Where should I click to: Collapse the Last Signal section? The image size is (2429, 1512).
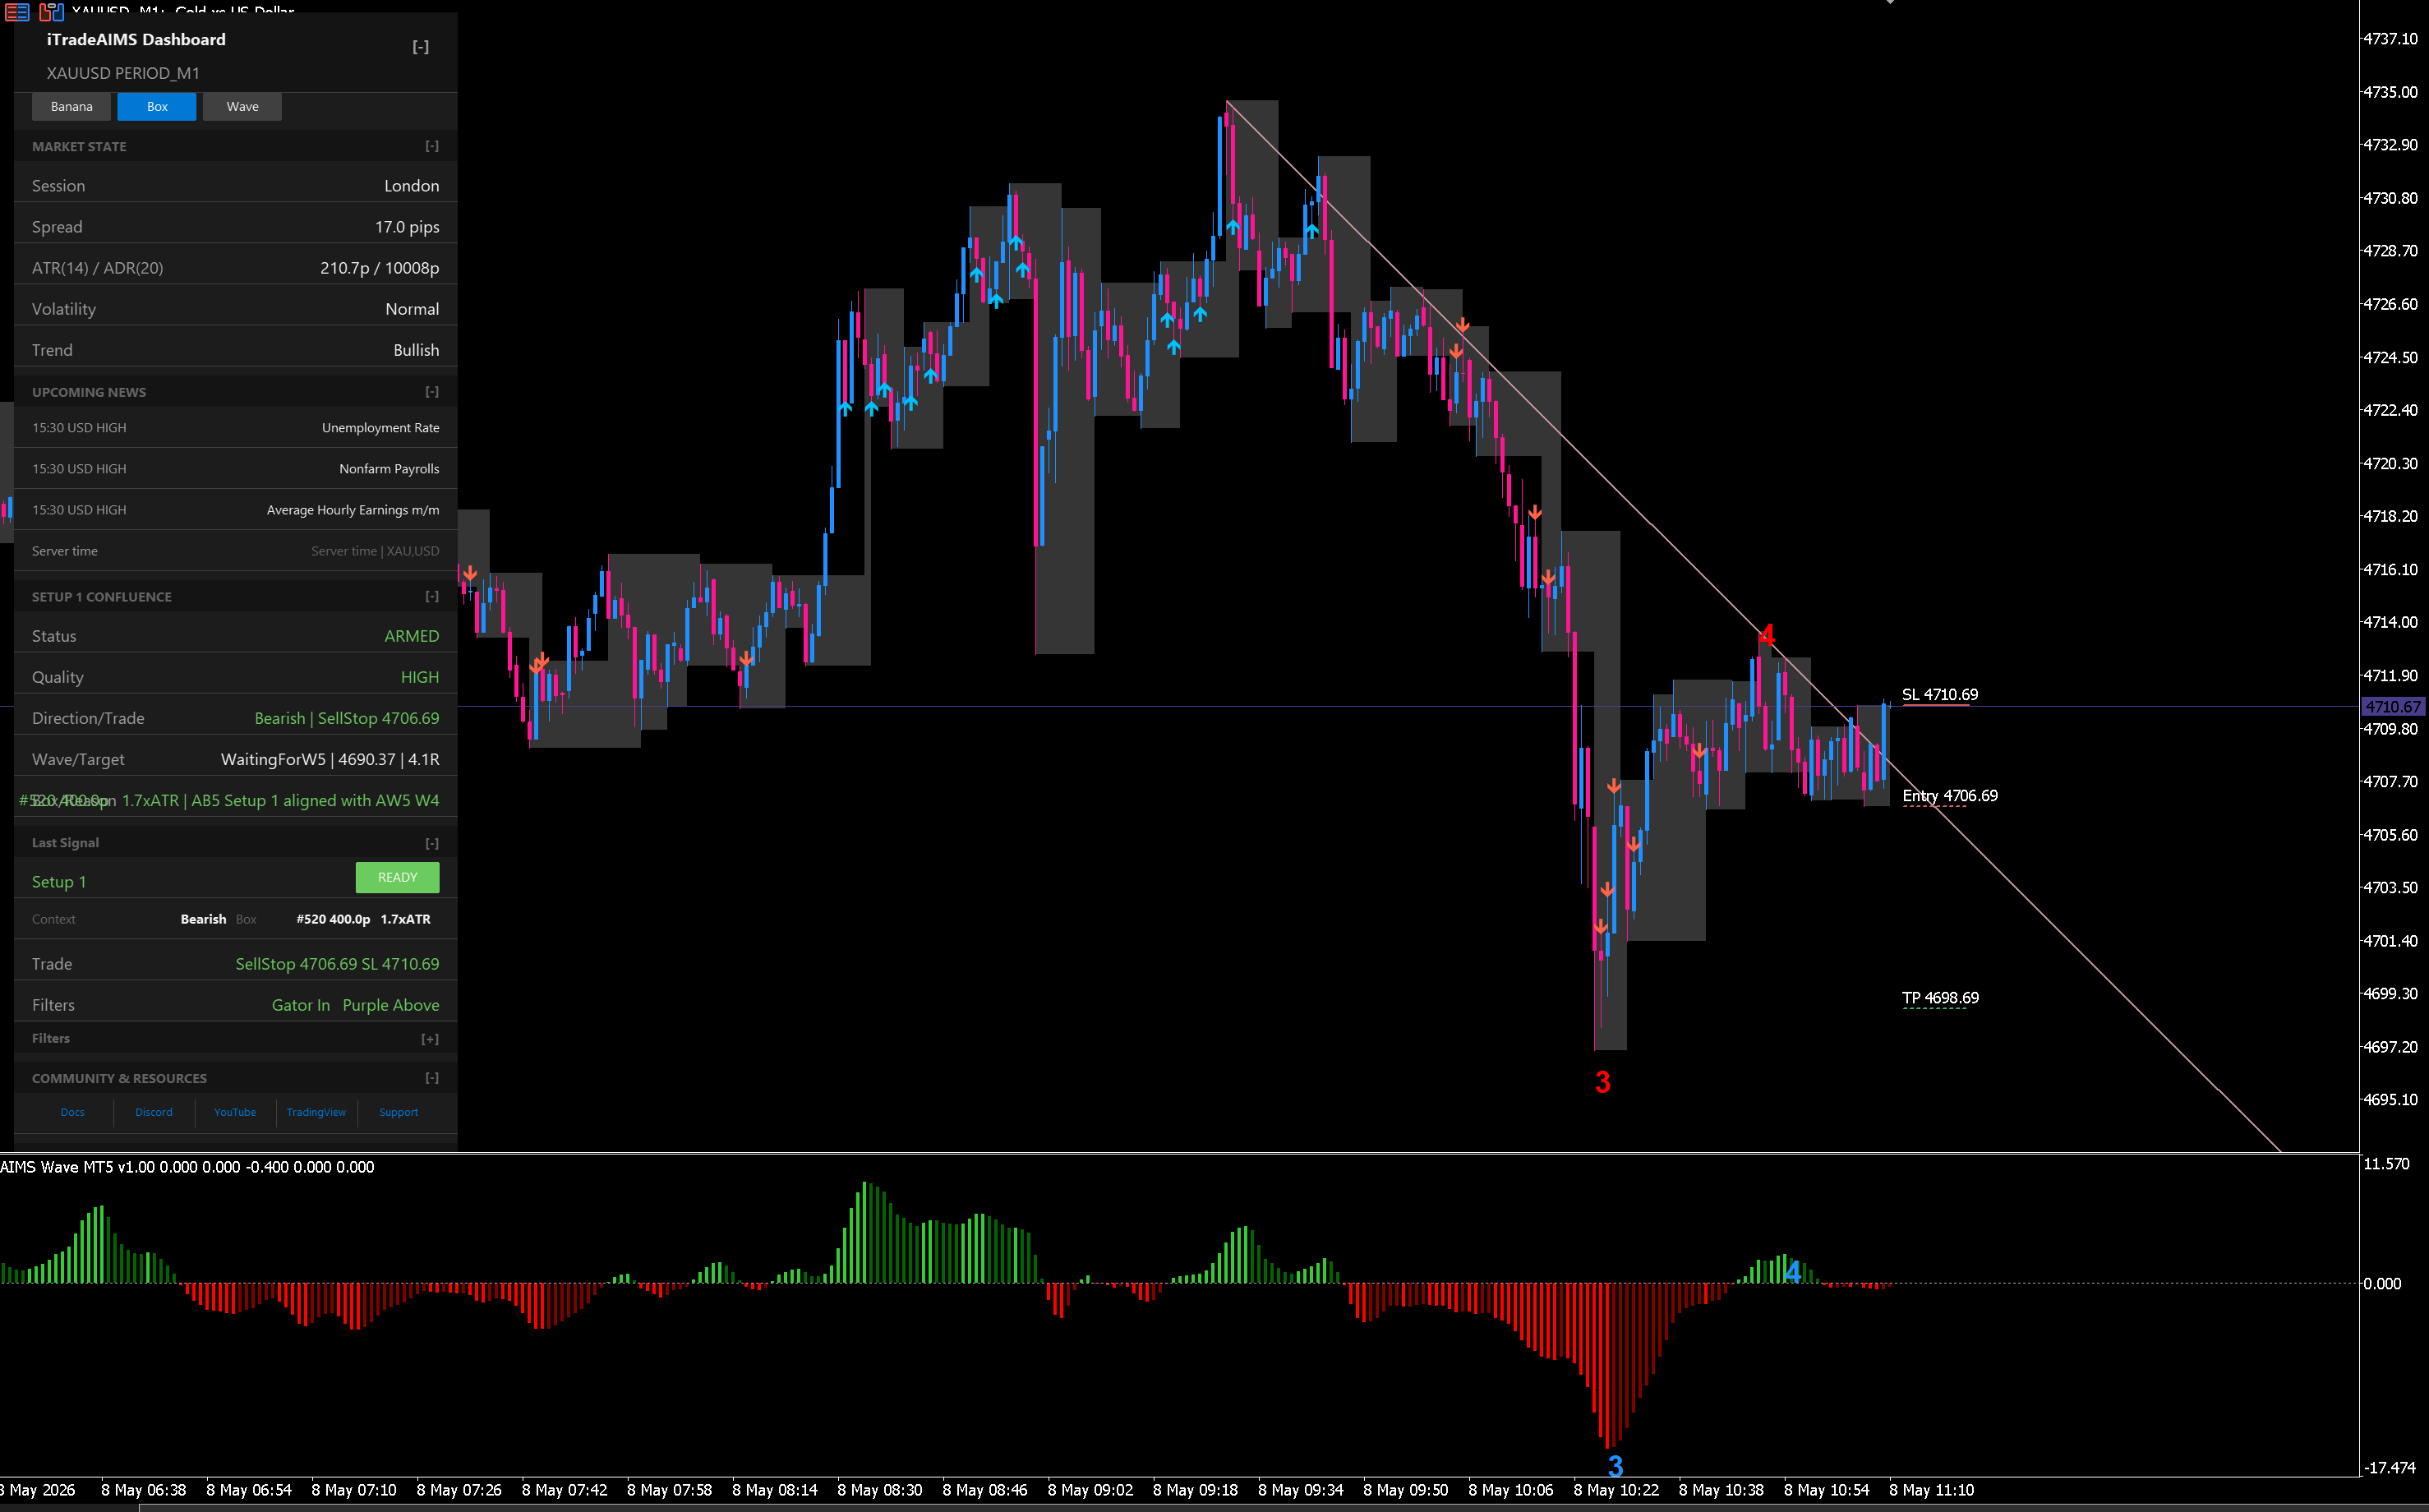click(x=432, y=843)
